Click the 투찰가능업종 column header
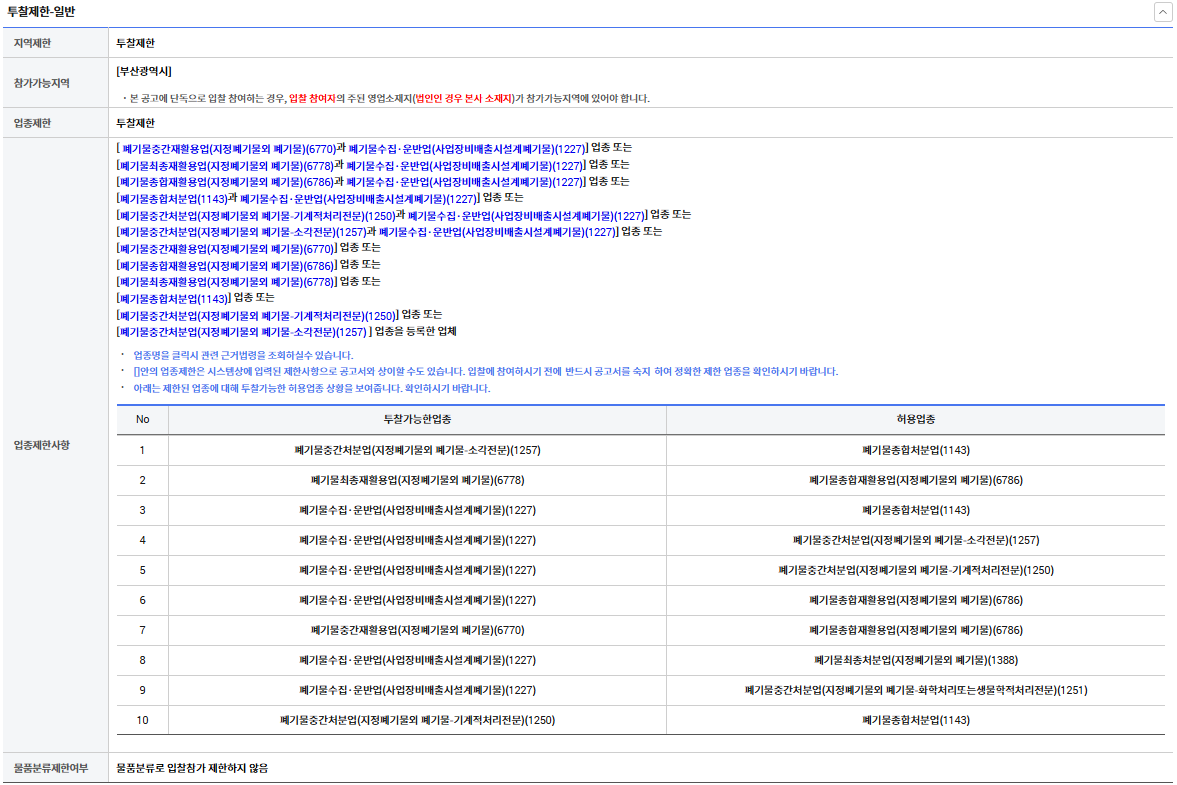 tap(417, 420)
